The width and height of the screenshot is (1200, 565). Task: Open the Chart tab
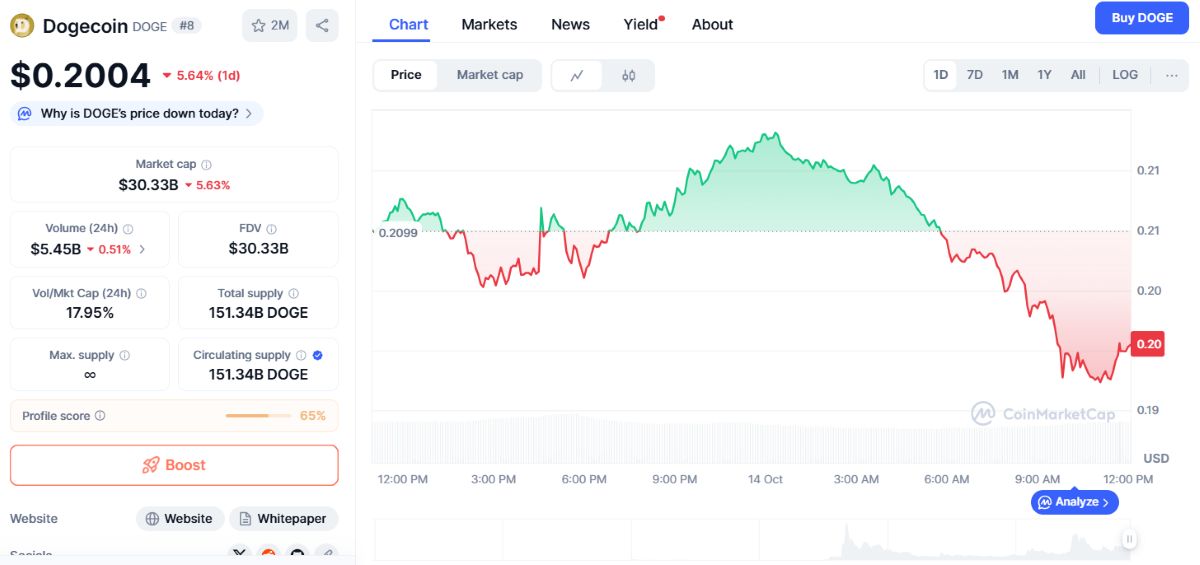pos(408,24)
